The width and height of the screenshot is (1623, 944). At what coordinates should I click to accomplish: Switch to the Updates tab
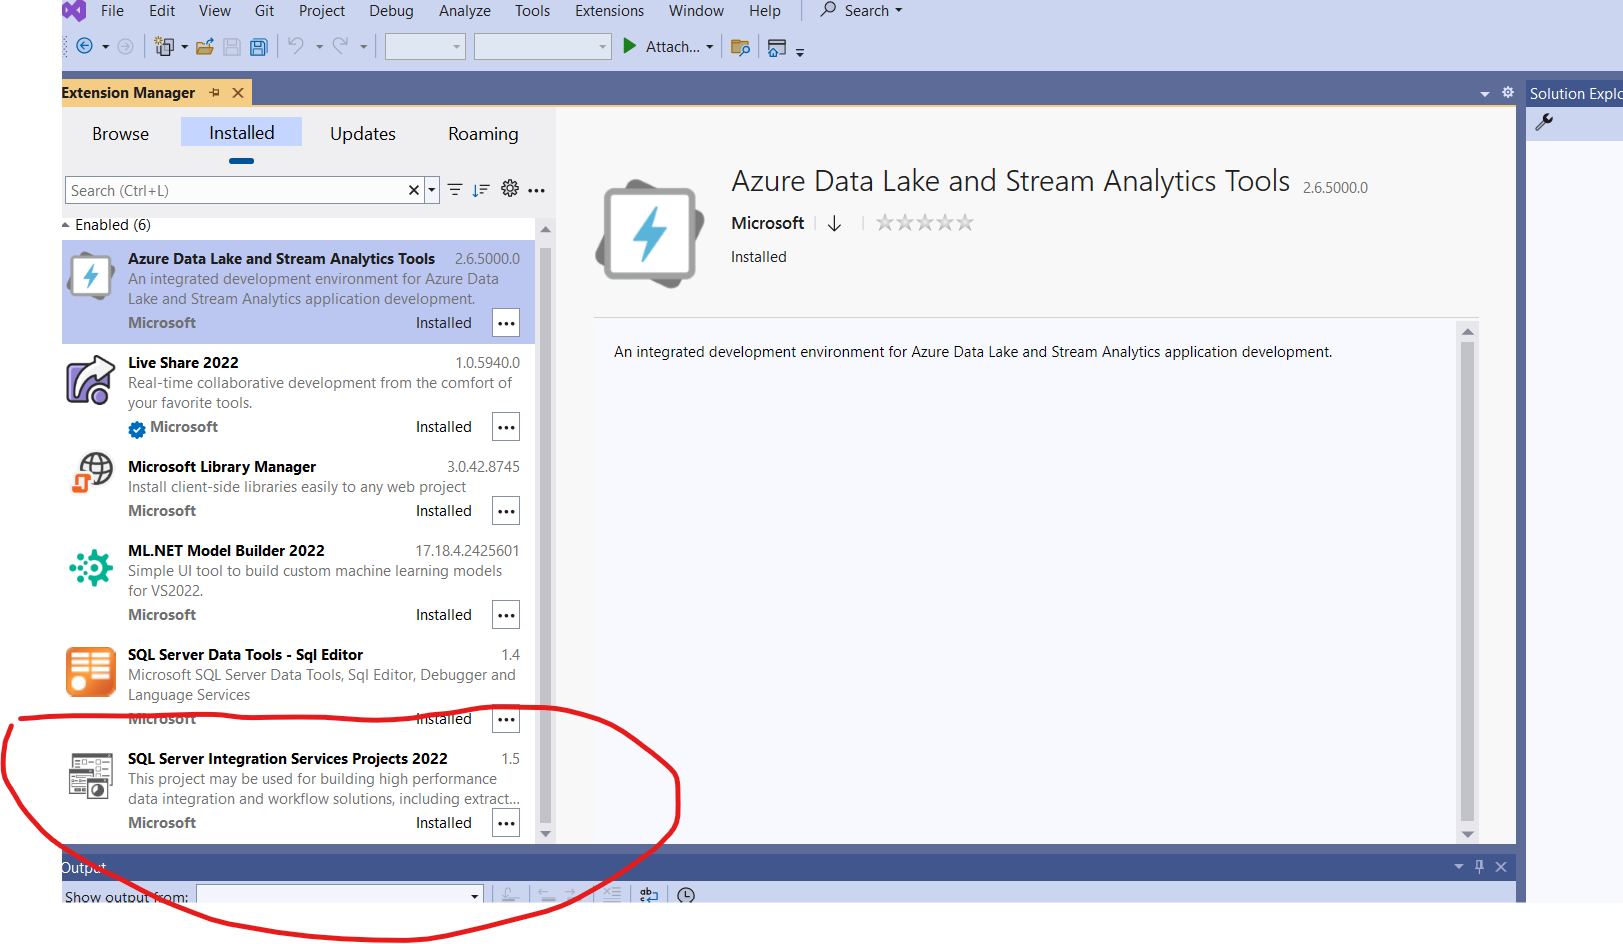(x=362, y=132)
